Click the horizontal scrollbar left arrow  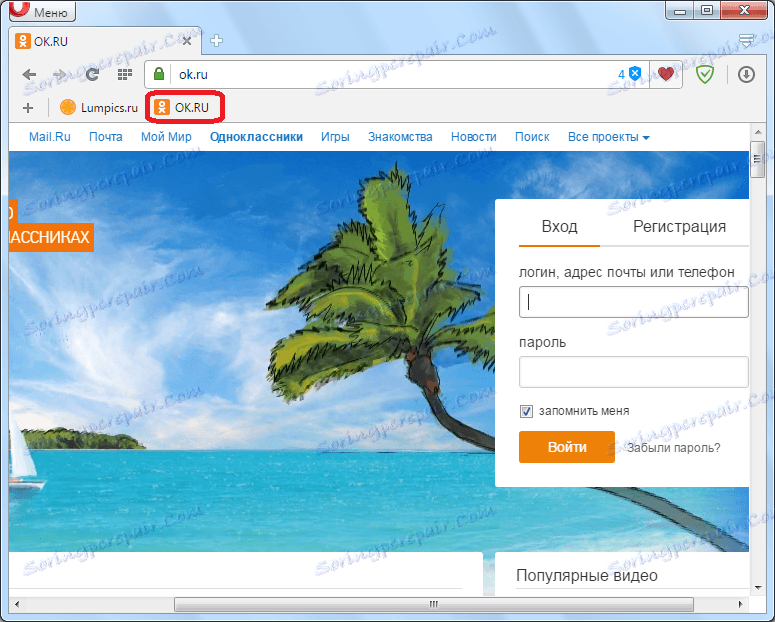[x=17, y=604]
